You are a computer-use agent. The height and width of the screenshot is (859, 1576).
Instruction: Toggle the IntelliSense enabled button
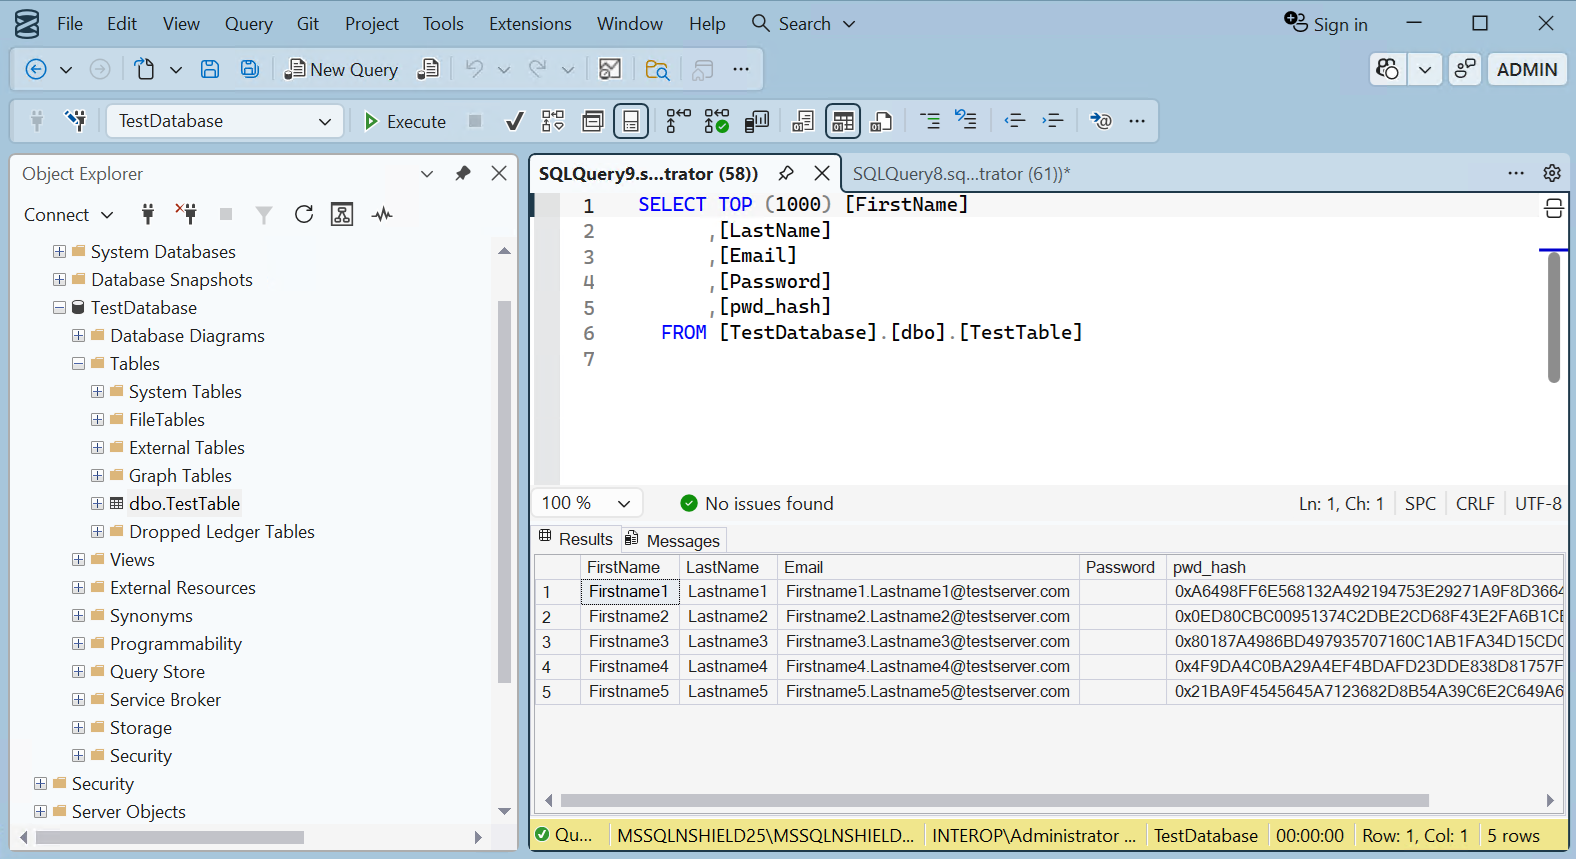pos(631,121)
